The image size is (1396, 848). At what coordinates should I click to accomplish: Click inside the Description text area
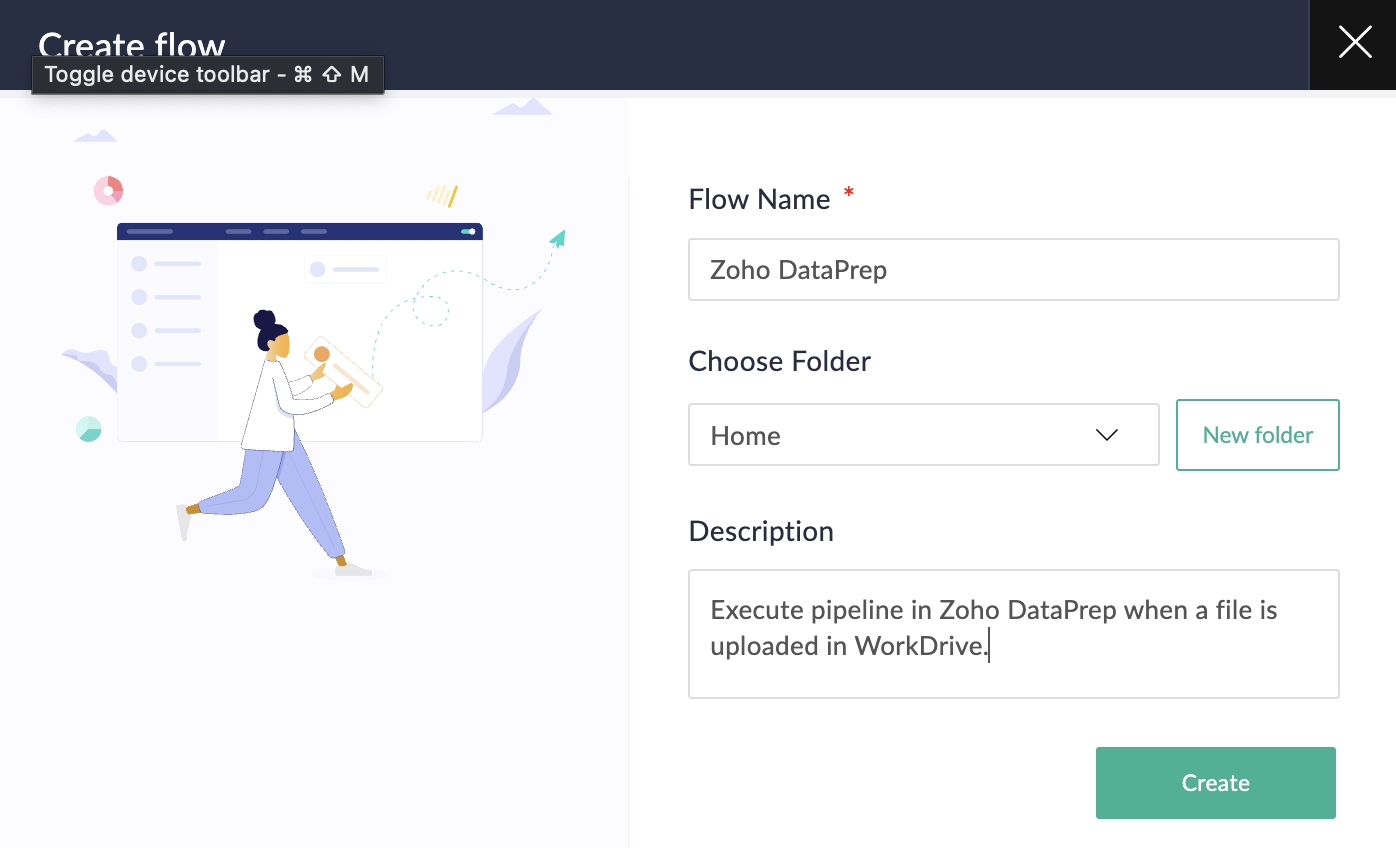(1014, 634)
